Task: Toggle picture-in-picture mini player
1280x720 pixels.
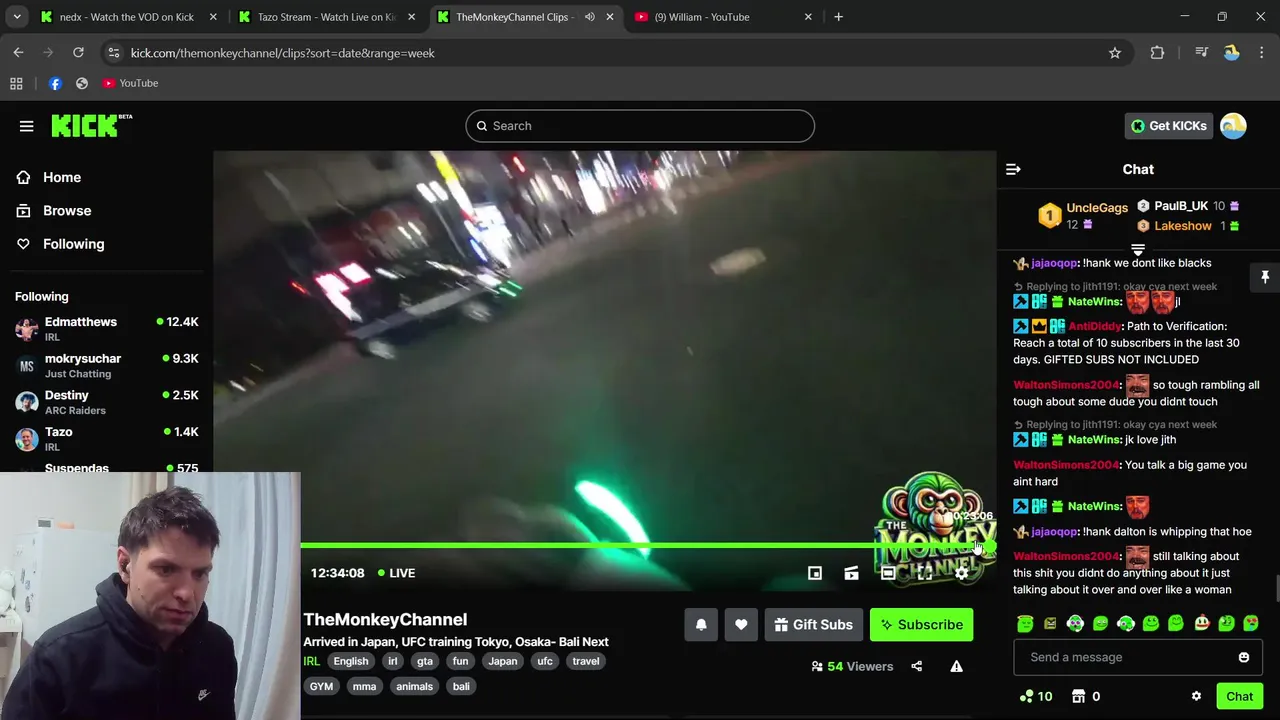Action: (815, 573)
